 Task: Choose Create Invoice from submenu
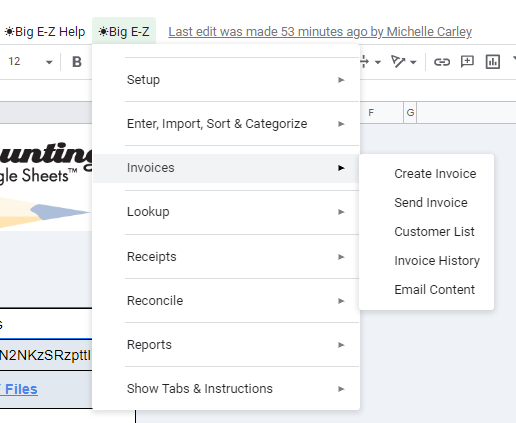tap(427, 174)
